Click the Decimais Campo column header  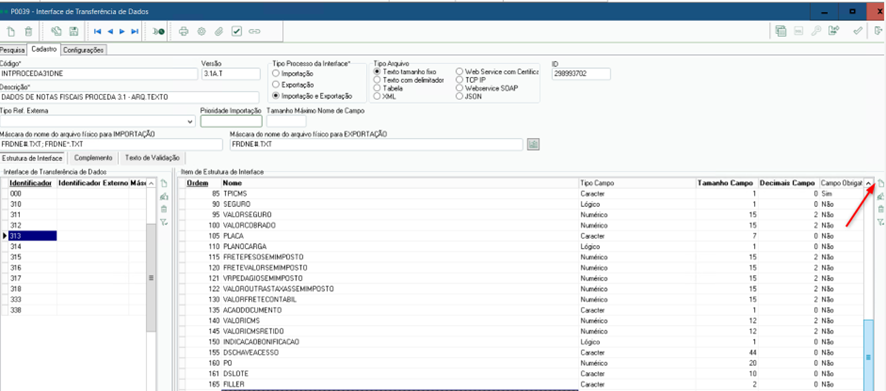tap(788, 184)
